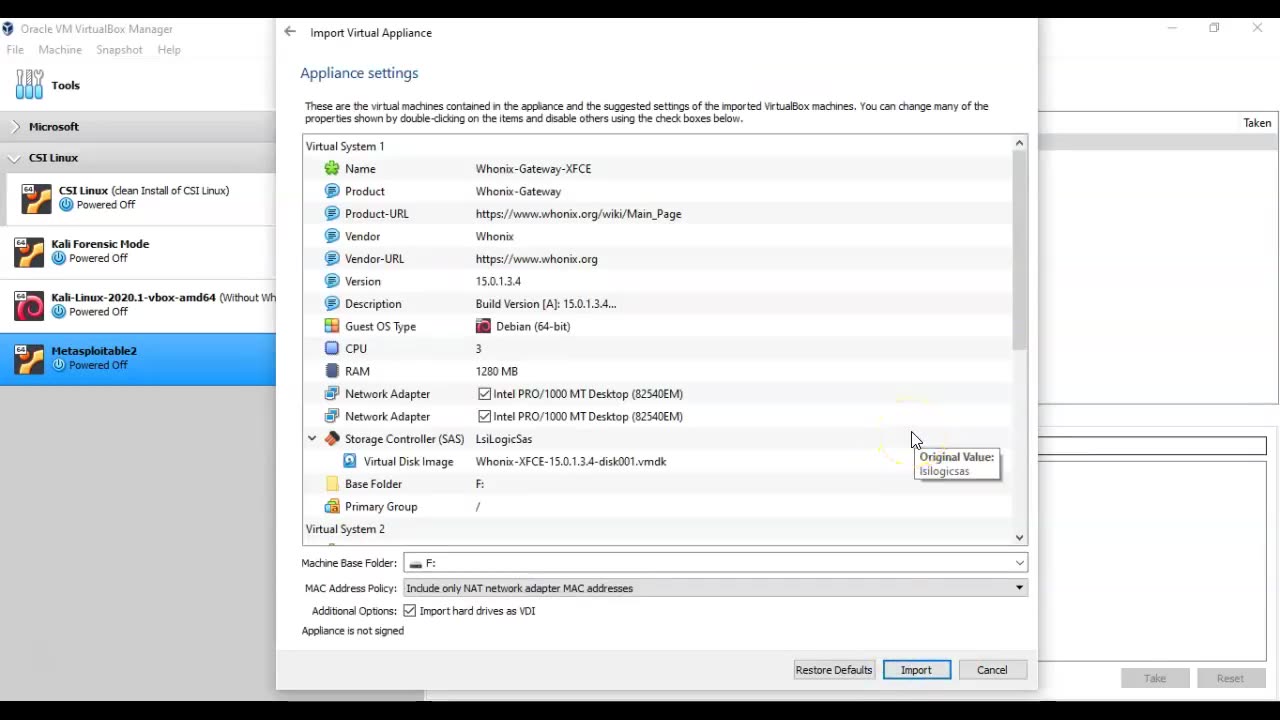Click the https://www.whonix.org/wiki/Main_Page value
The image size is (1280, 720).
pos(578,214)
